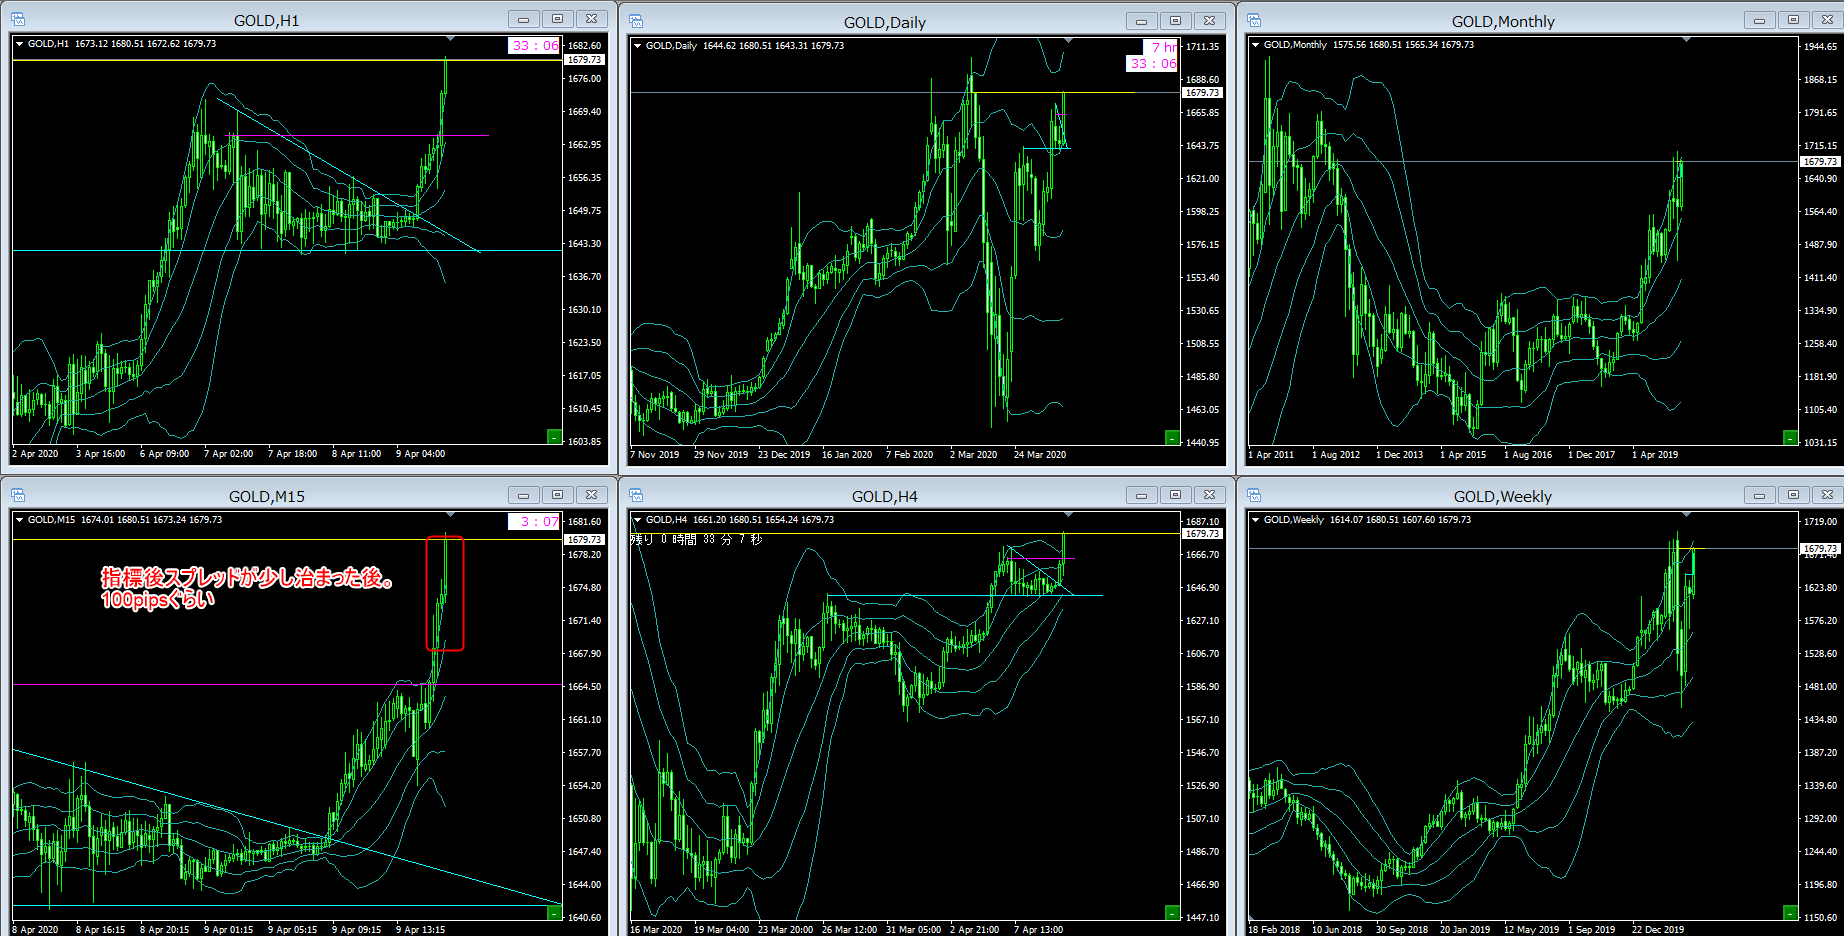1844x936 pixels.
Task: Open the GOLD,M15 symbol dropdown triangle
Action: 19,520
